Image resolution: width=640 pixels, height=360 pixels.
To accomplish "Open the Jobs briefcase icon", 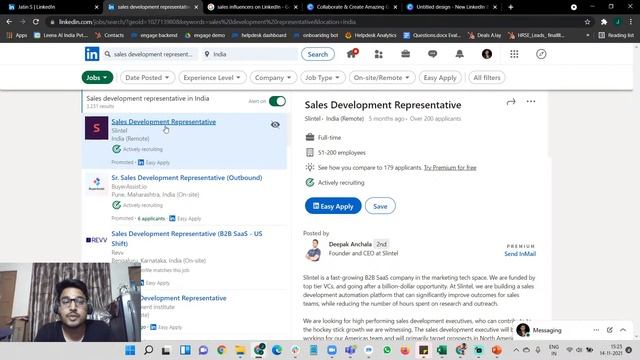I will coord(405,54).
